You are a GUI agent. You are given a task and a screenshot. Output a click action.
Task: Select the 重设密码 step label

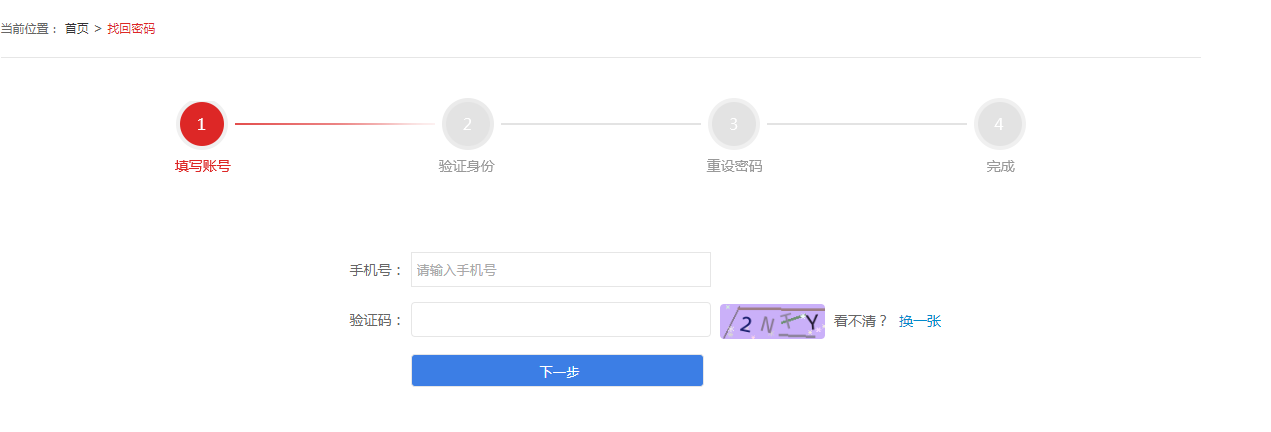[734, 166]
